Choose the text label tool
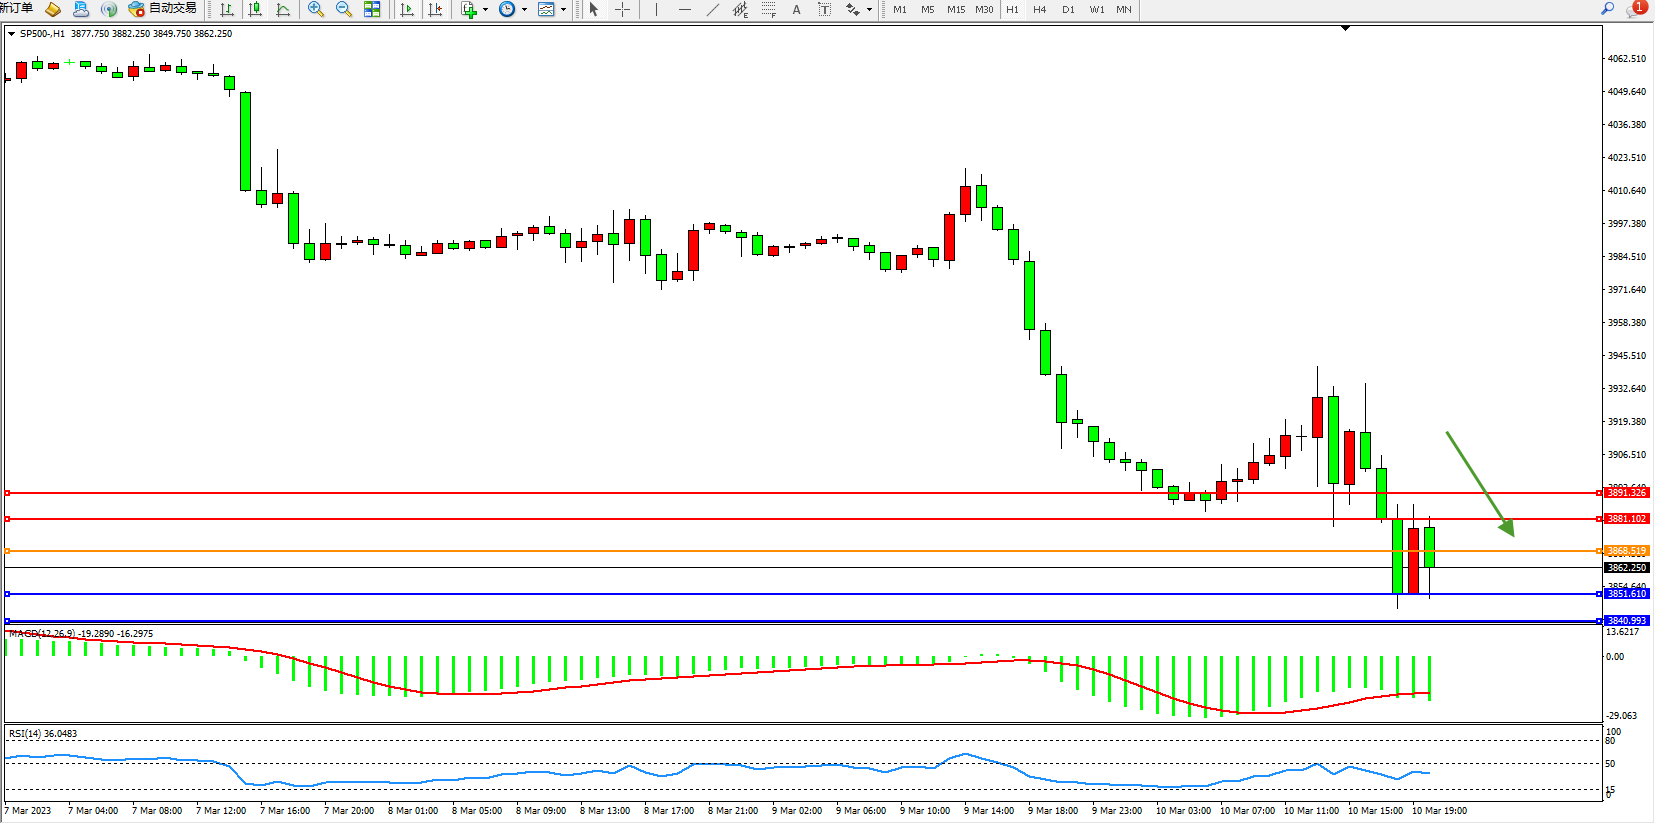This screenshot has width=1655, height=824. (x=796, y=9)
